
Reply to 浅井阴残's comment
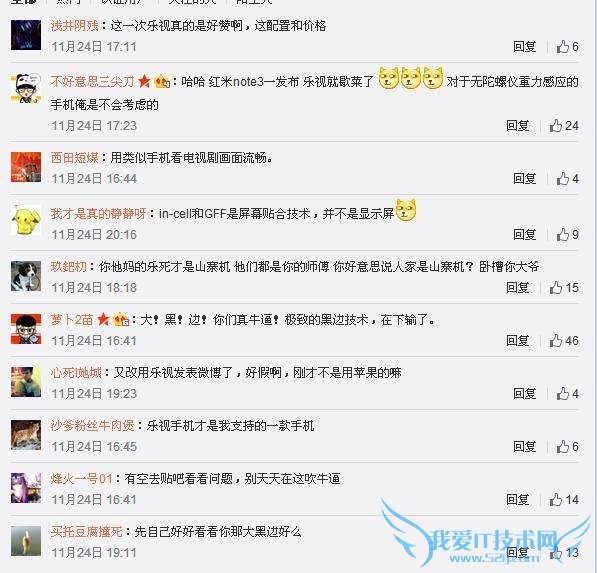[x=524, y=47]
